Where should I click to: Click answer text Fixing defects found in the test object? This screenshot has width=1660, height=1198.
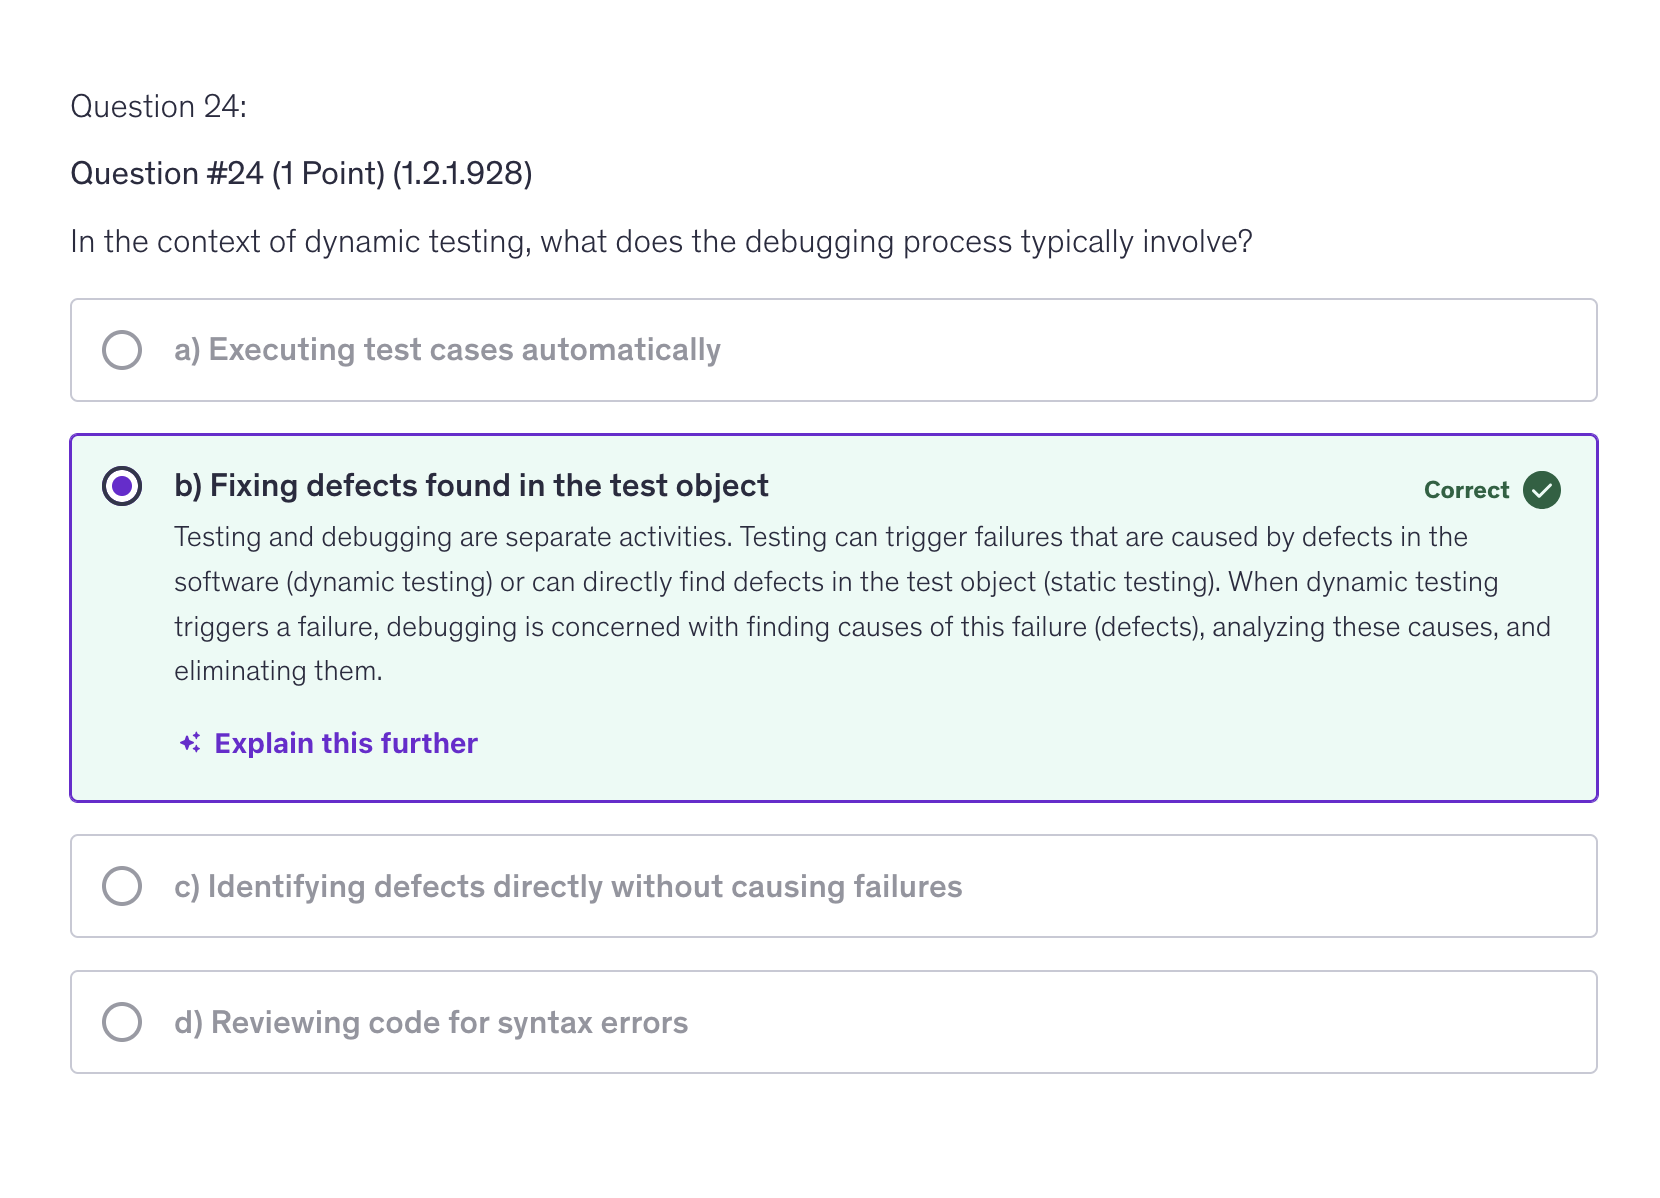[470, 485]
